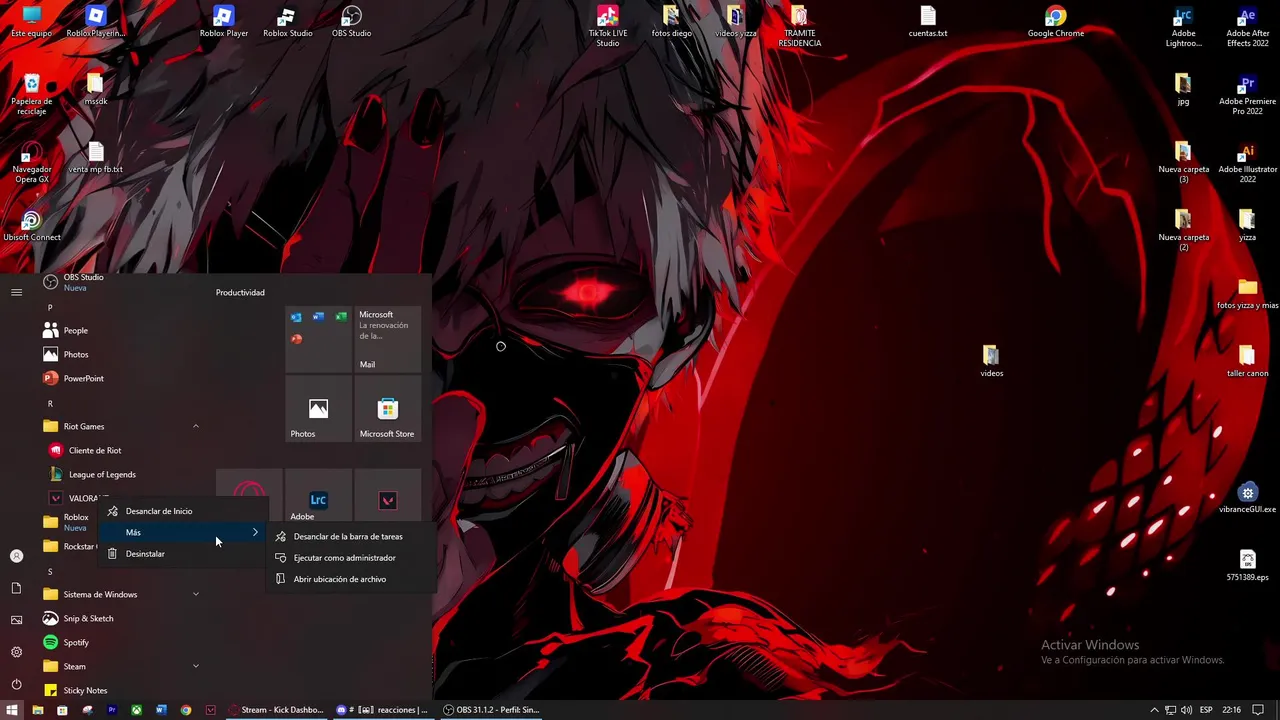Select the 'videos' folder on desktop
The image size is (1280, 720).
[991, 362]
